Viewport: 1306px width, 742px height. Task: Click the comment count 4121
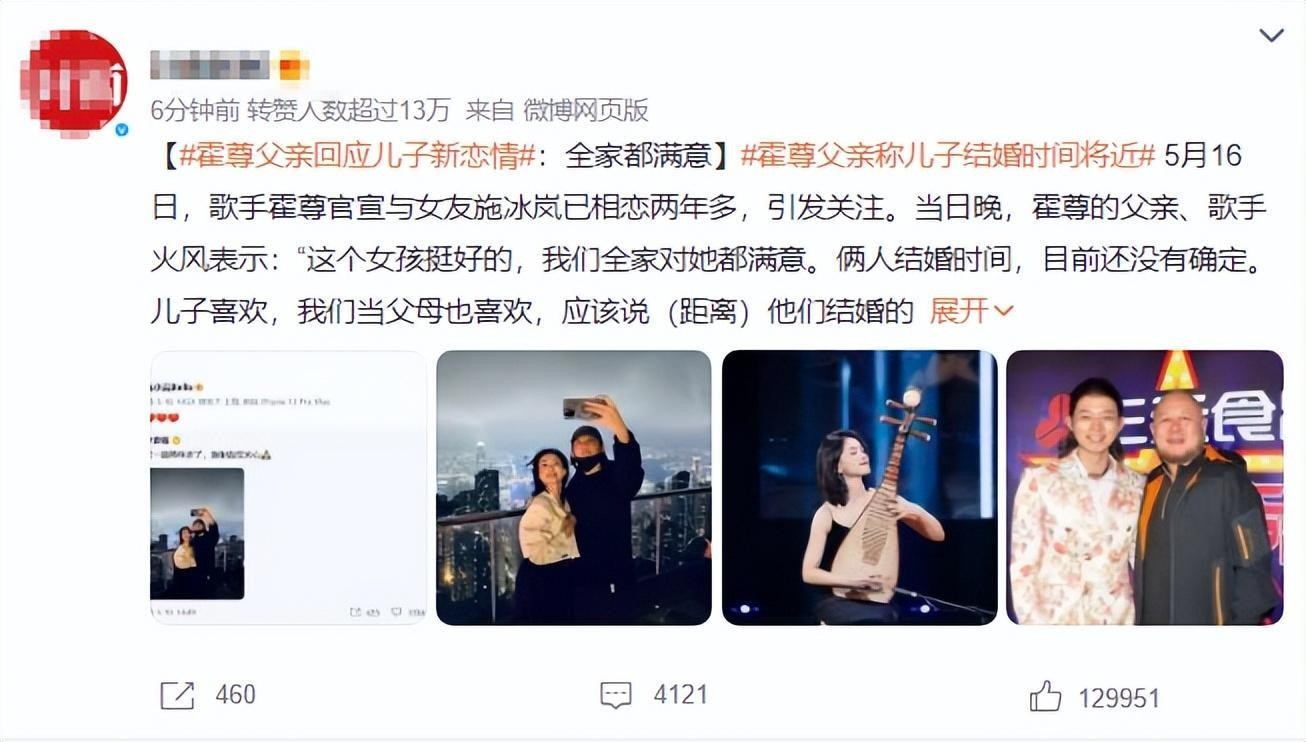(x=681, y=695)
